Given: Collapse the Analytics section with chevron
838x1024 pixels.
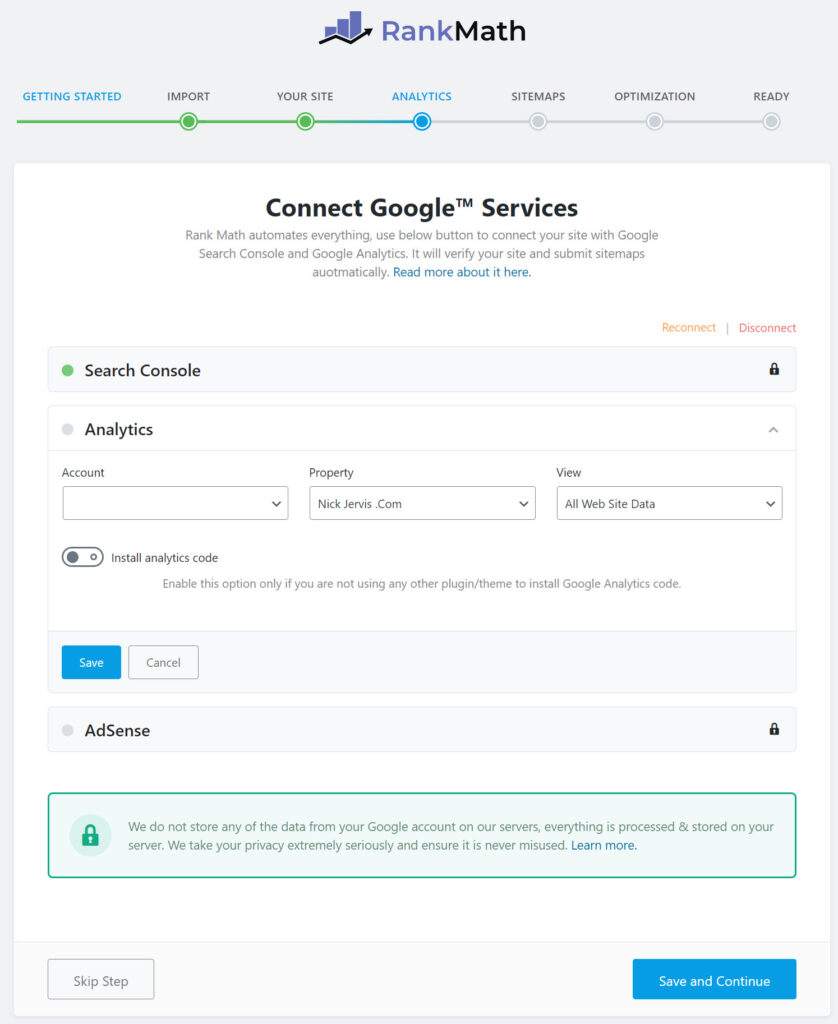Looking at the screenshot, I should [773, 429].
